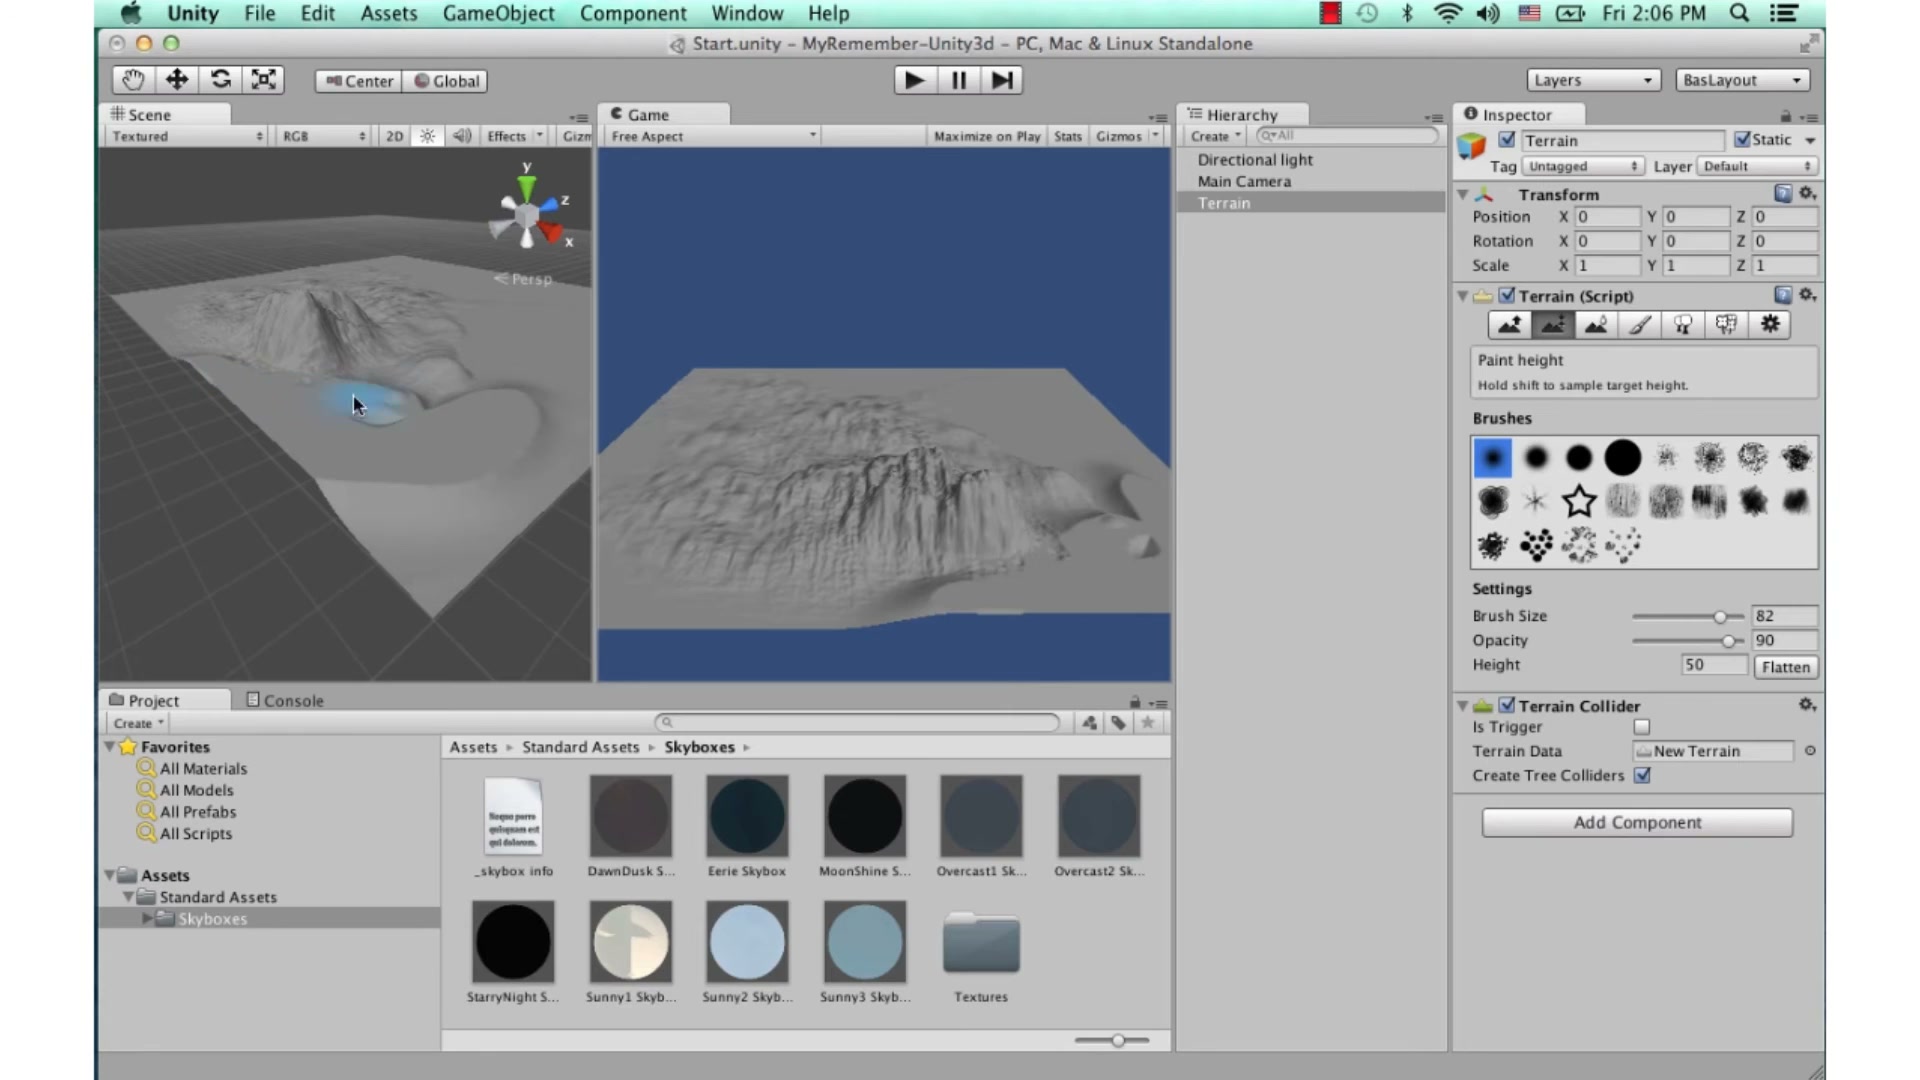
Task: Click the Play button
Action: pos(914,80)
